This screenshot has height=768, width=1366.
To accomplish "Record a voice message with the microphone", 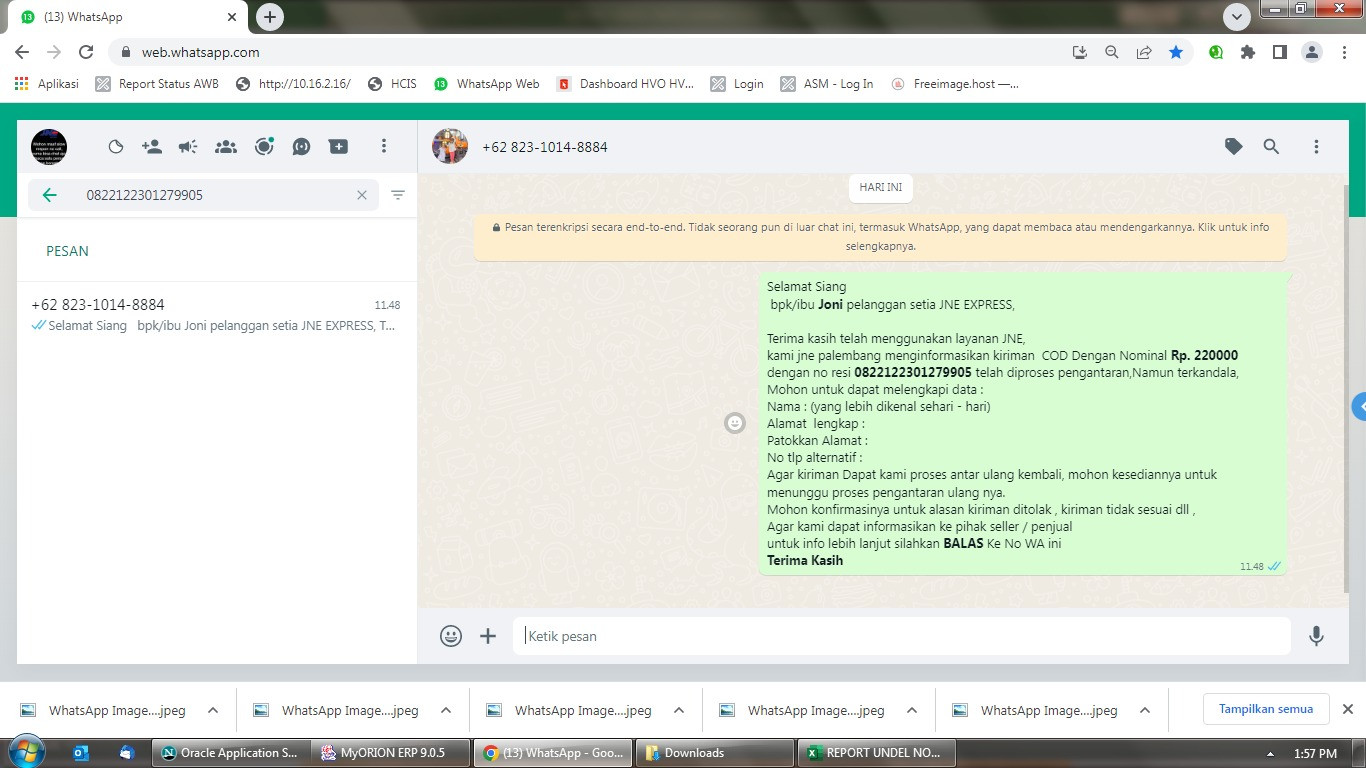I will click(x=1316, y=636).
